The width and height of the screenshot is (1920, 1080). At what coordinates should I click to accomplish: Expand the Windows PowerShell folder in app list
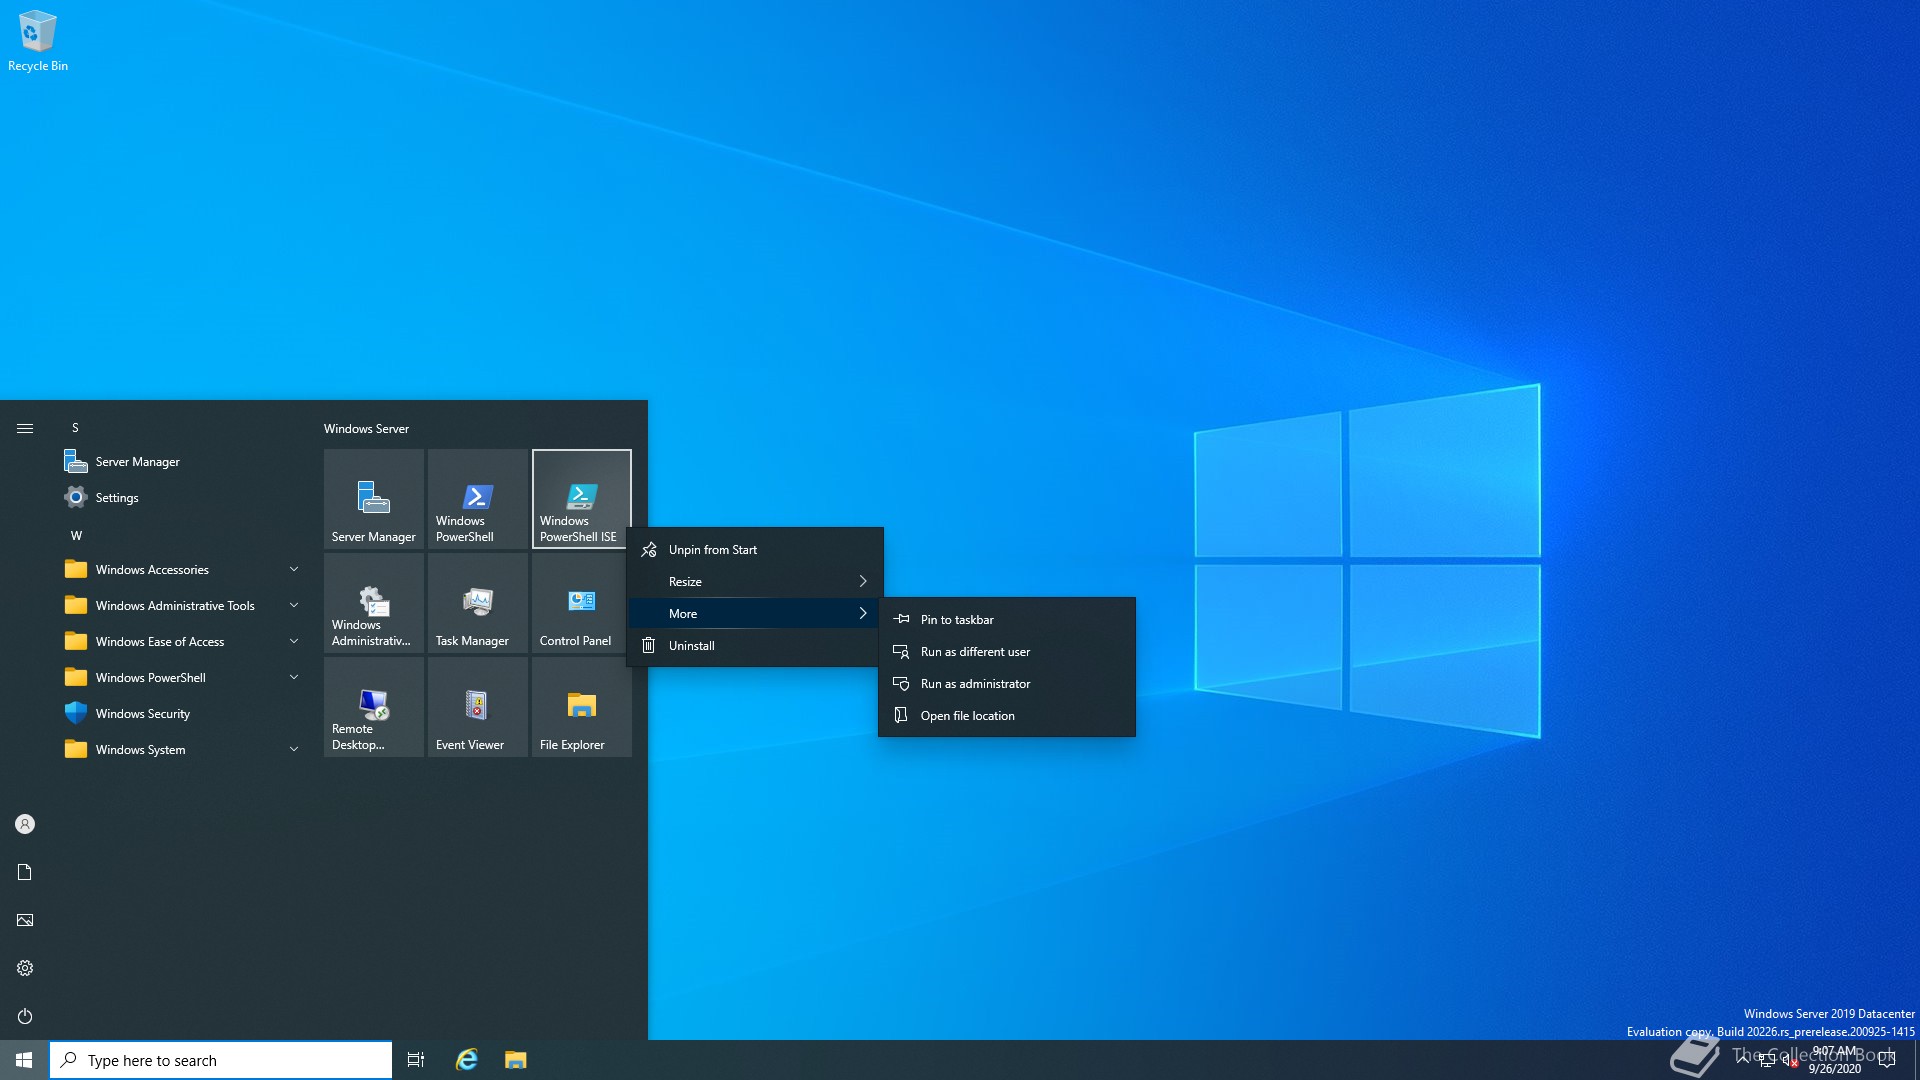tap(180, 677)
